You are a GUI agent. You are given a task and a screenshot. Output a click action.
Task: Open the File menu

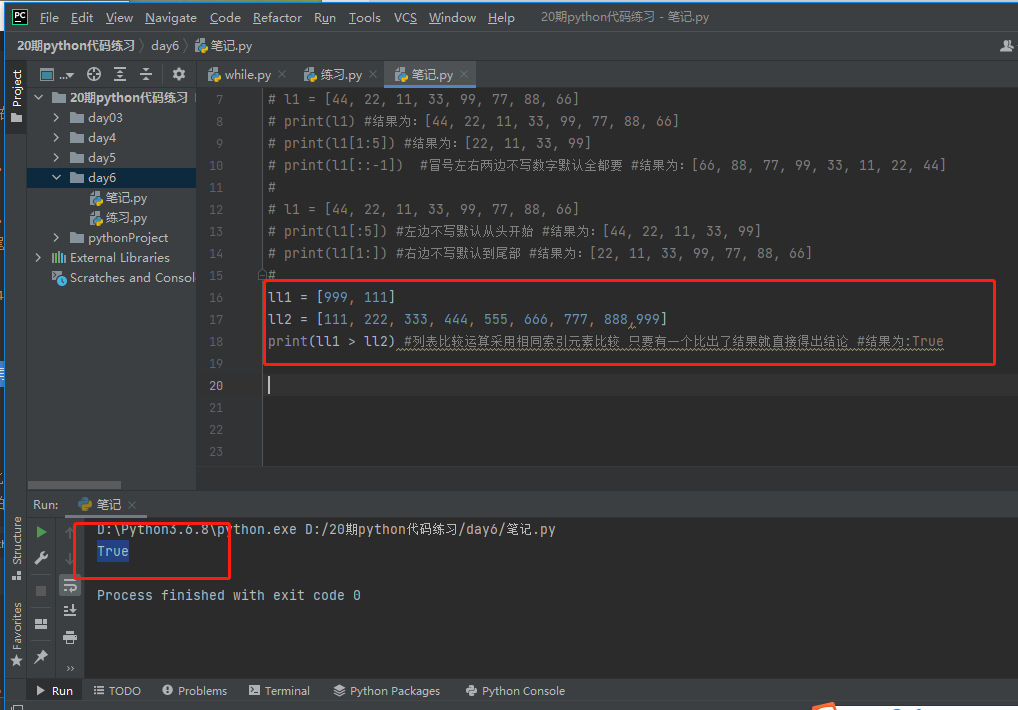click(x=49, y=18)
